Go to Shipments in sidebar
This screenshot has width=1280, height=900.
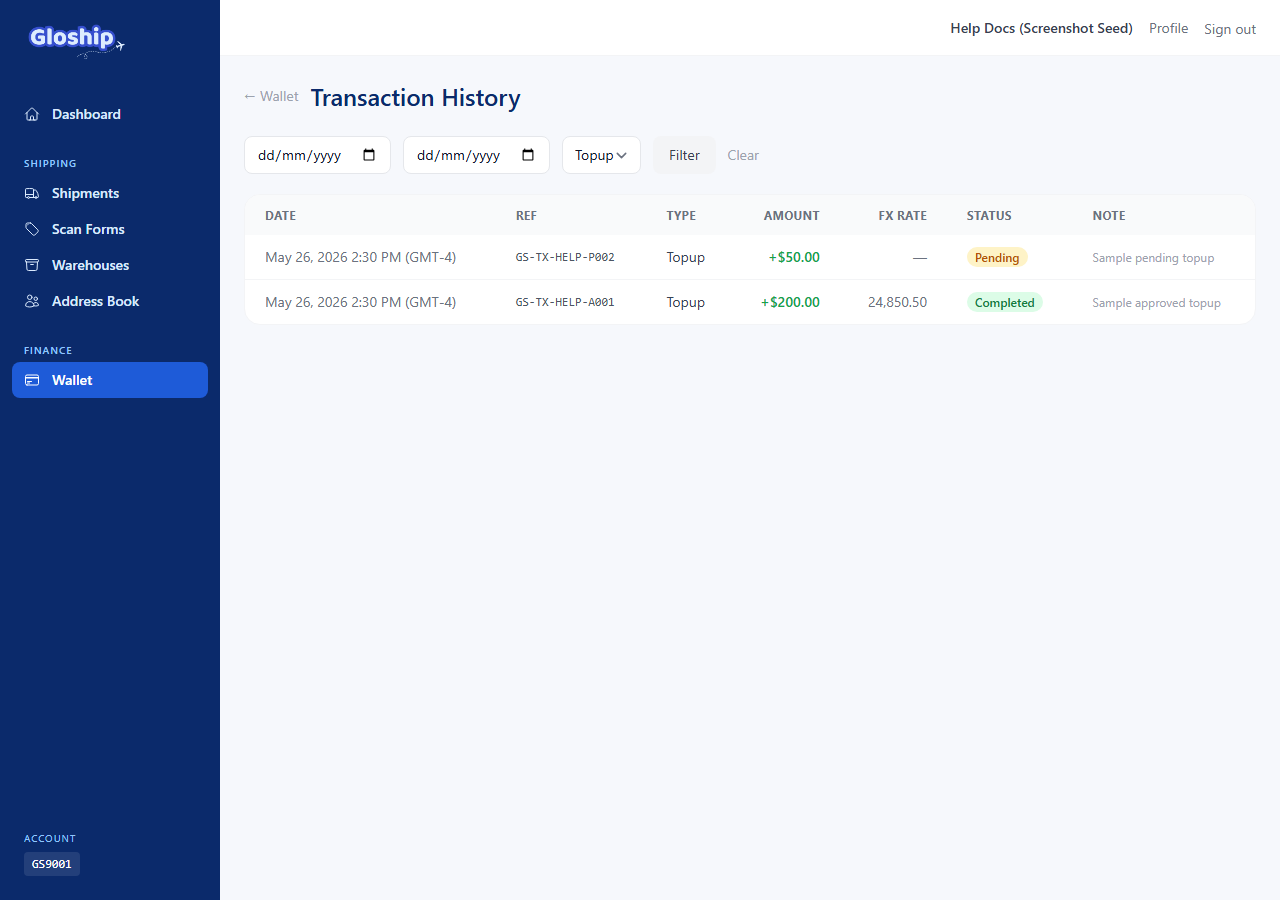point(110,193)
